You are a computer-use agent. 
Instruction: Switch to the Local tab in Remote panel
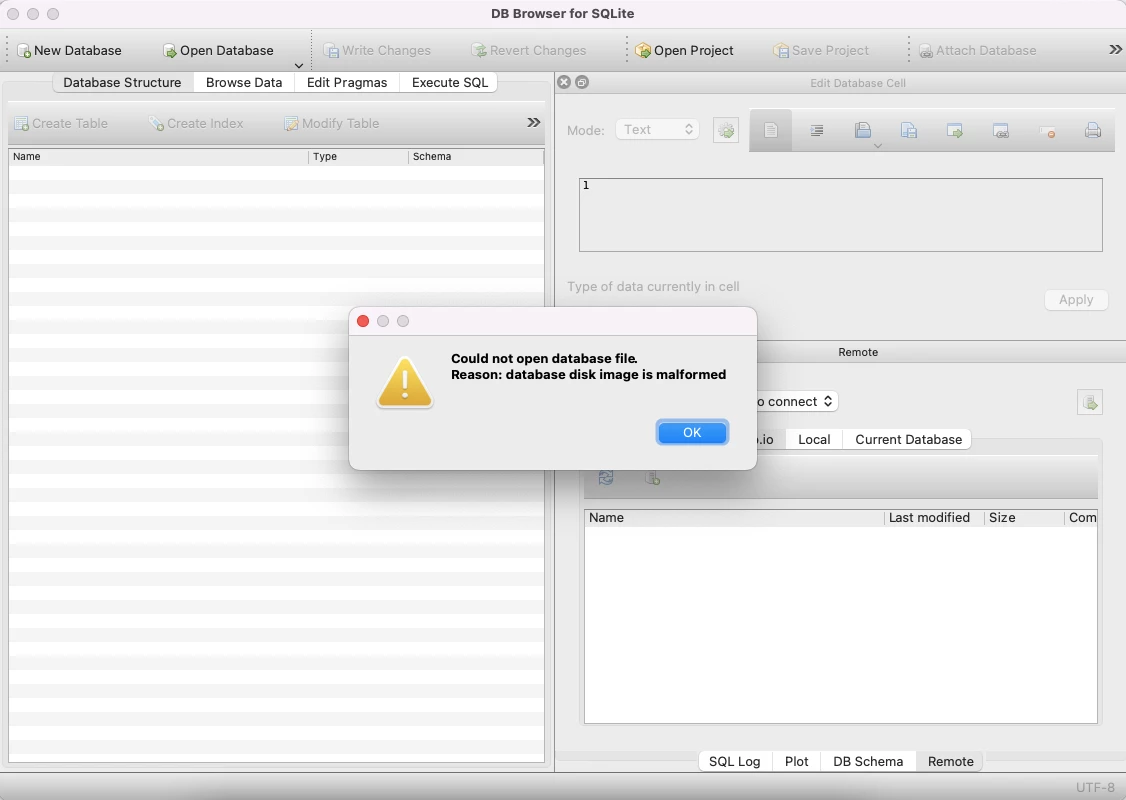coord(814,439)
